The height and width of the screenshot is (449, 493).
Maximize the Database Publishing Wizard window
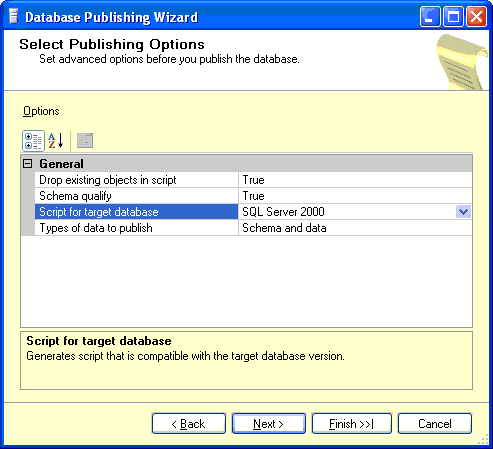click(453, 16)
